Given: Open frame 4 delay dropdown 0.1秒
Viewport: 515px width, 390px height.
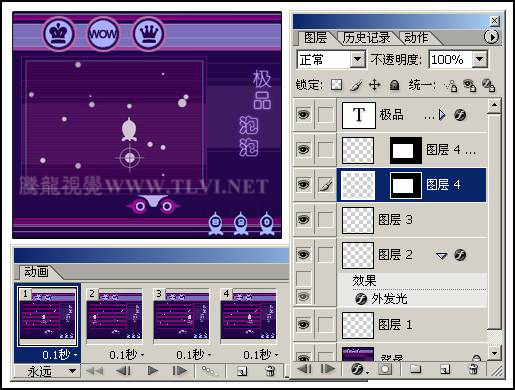Looking at the screenshot, I should (261, 355).
